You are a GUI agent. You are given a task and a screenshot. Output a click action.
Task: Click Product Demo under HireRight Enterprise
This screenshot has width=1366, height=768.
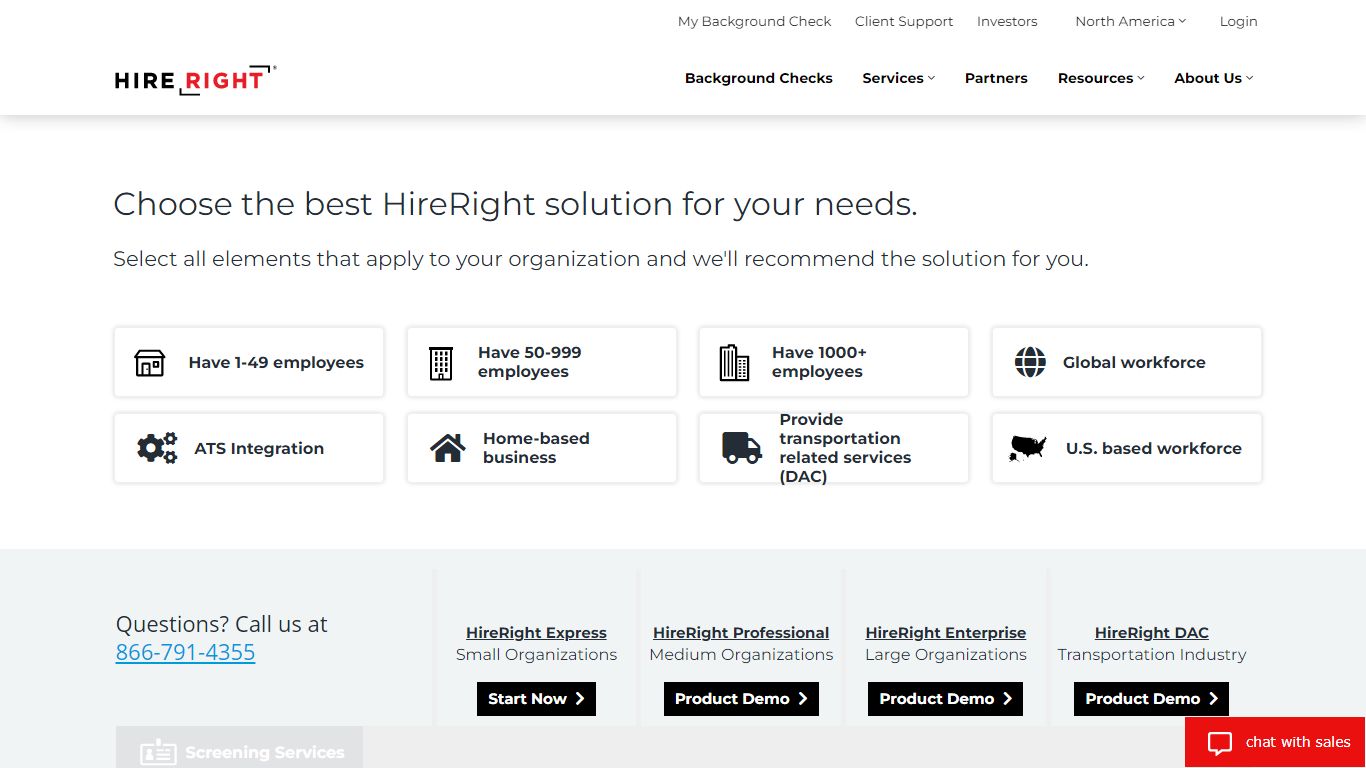tap(946, 699)
